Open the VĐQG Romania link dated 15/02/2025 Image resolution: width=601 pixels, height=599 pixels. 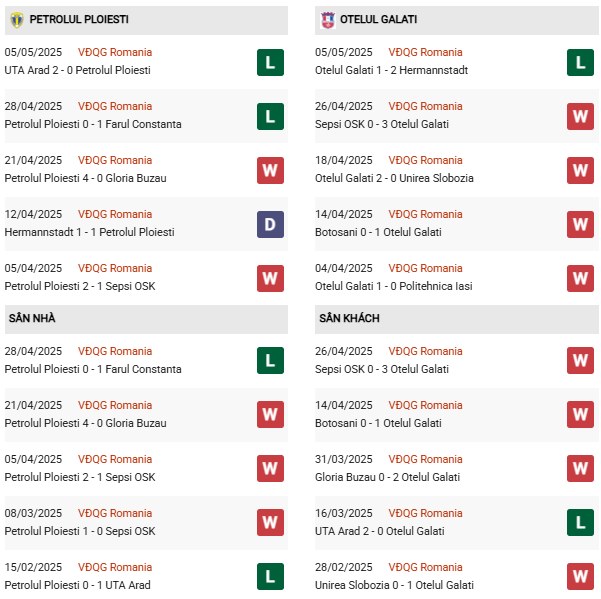(115, 567)
